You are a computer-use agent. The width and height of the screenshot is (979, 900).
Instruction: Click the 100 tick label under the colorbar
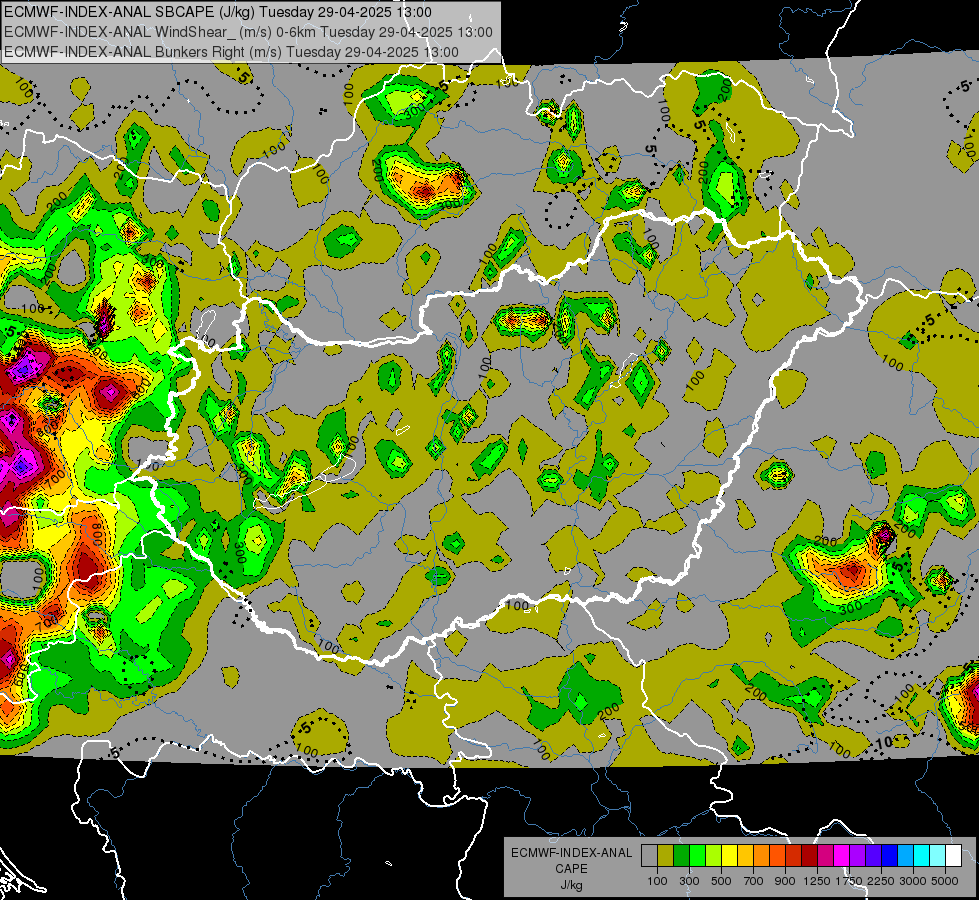(x=657, y=881)
